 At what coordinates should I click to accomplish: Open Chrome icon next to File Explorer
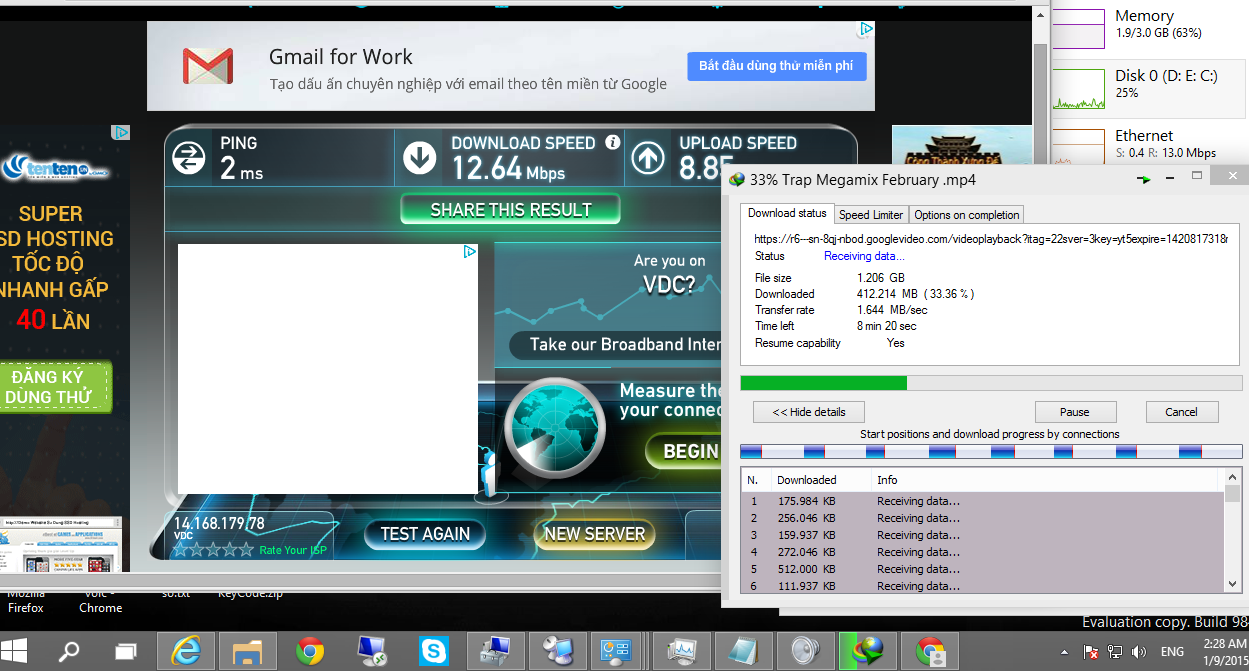click(x=309, y=651)
